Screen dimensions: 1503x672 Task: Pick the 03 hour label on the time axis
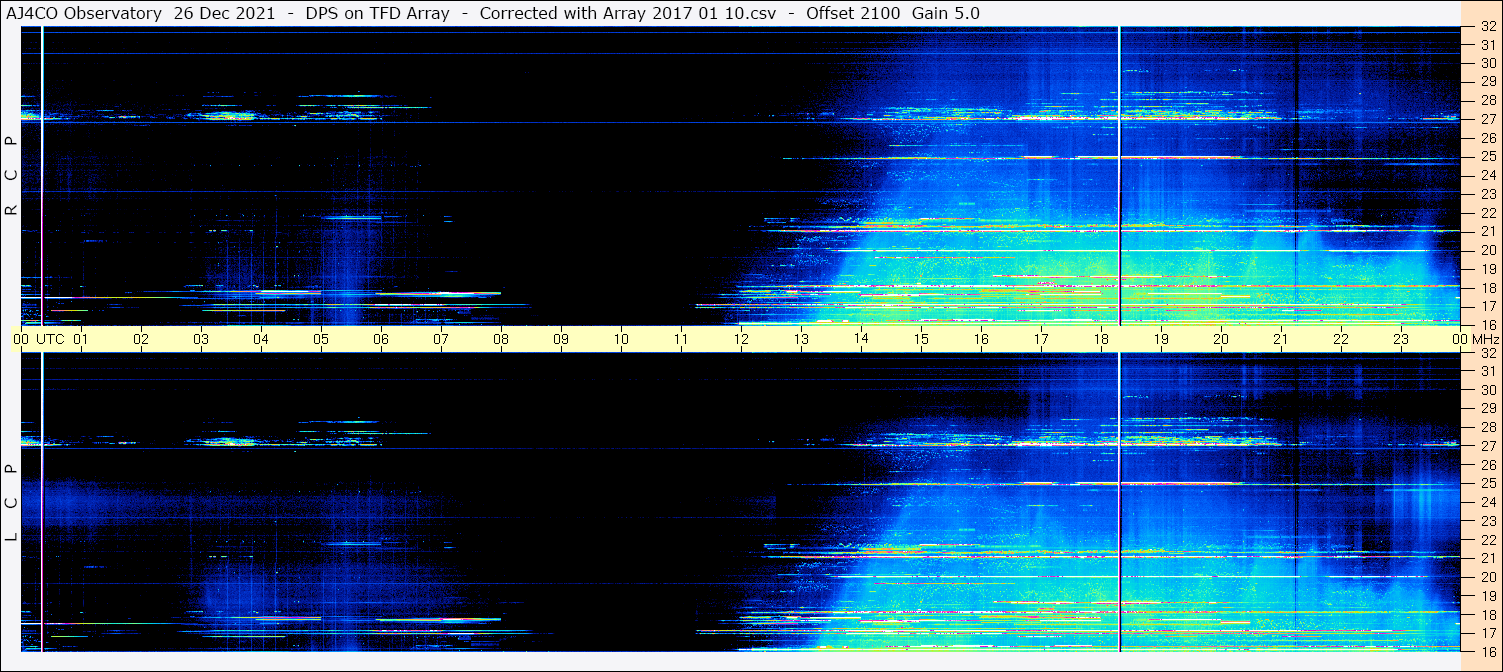[201, 339]
